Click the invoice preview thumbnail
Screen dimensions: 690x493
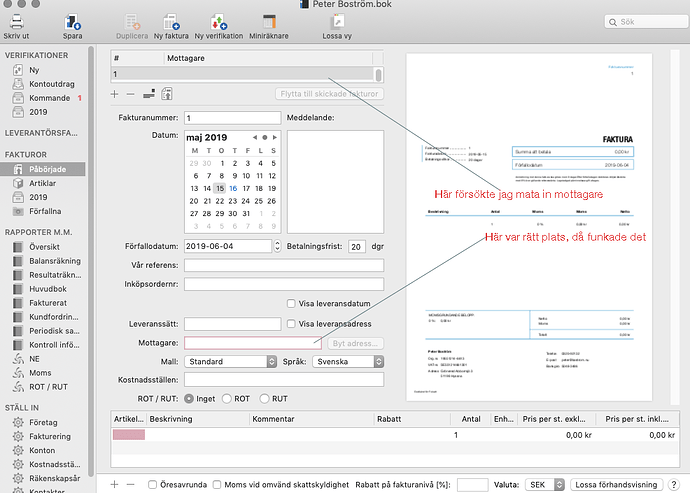[529, 227]
